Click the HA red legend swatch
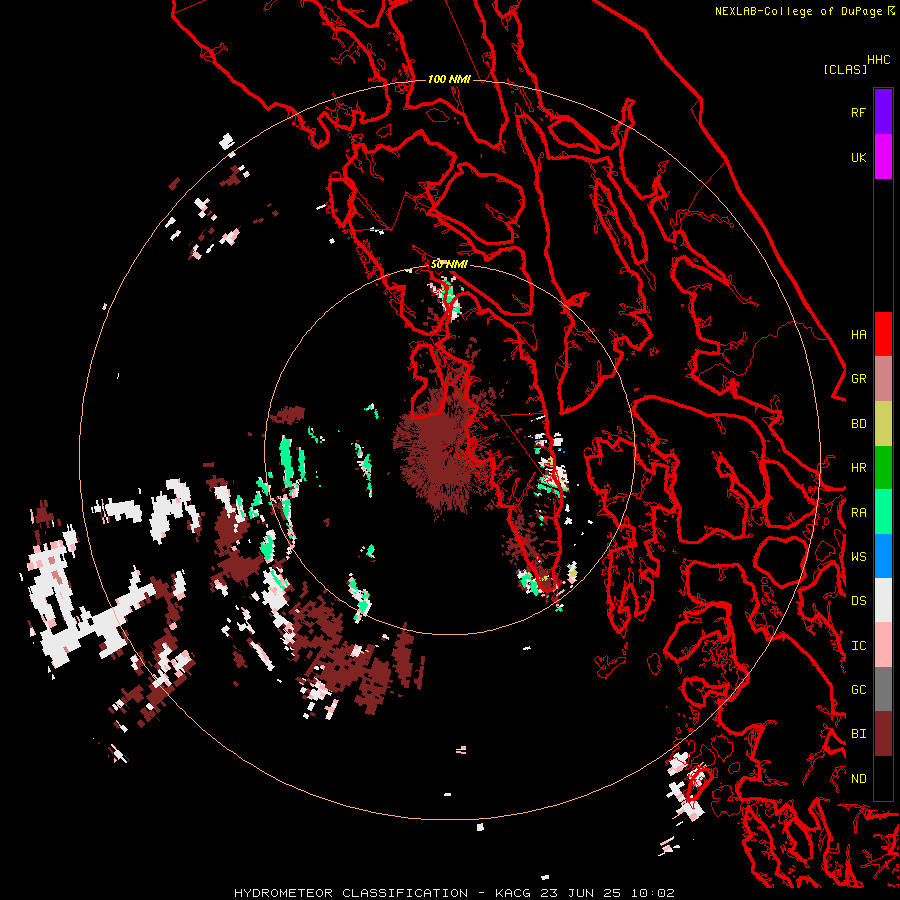 tap(883, 334)
